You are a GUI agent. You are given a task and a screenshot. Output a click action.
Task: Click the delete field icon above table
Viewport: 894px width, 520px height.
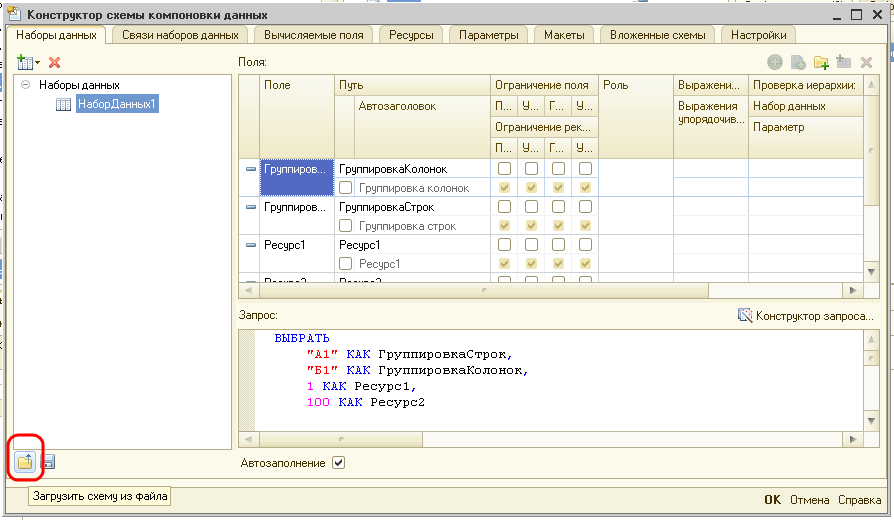(866, 62)
